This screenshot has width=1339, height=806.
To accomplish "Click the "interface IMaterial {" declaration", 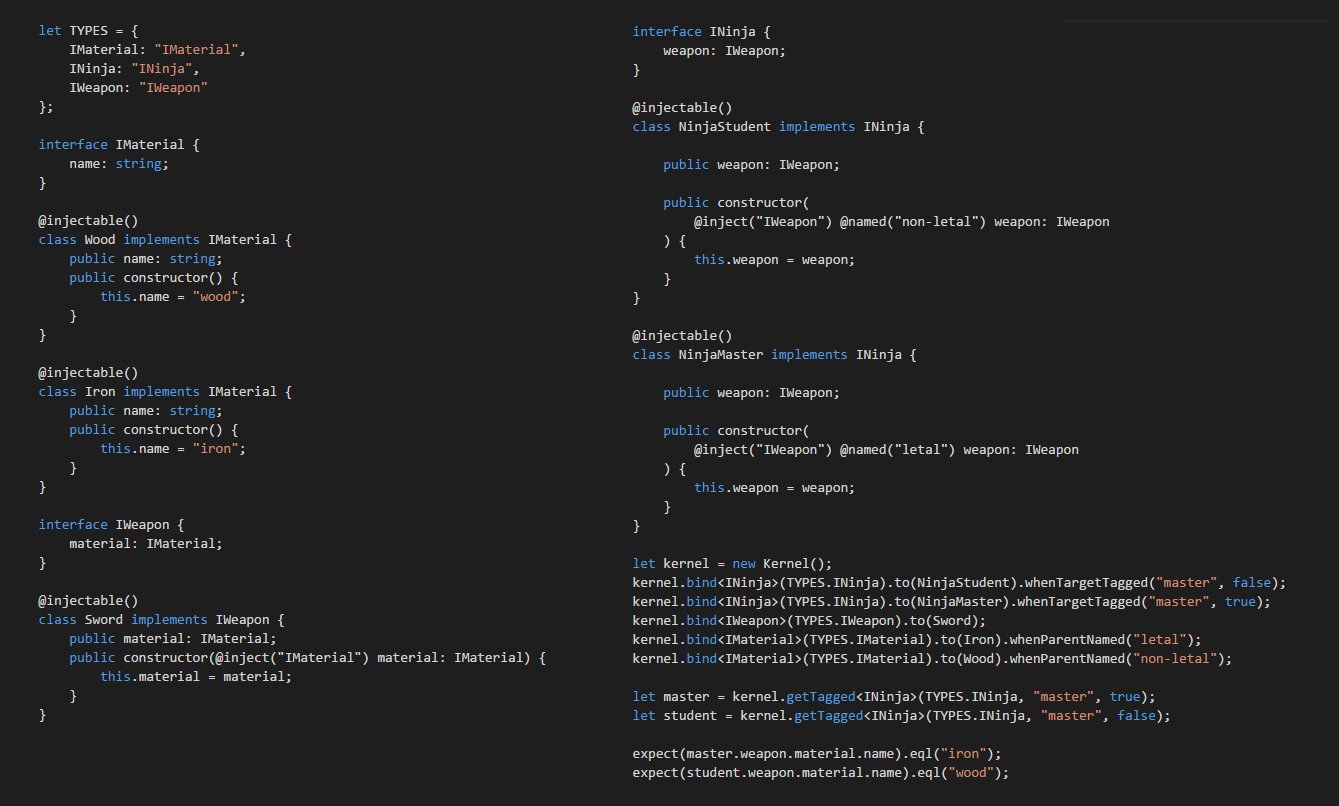I will pos(119,145).
